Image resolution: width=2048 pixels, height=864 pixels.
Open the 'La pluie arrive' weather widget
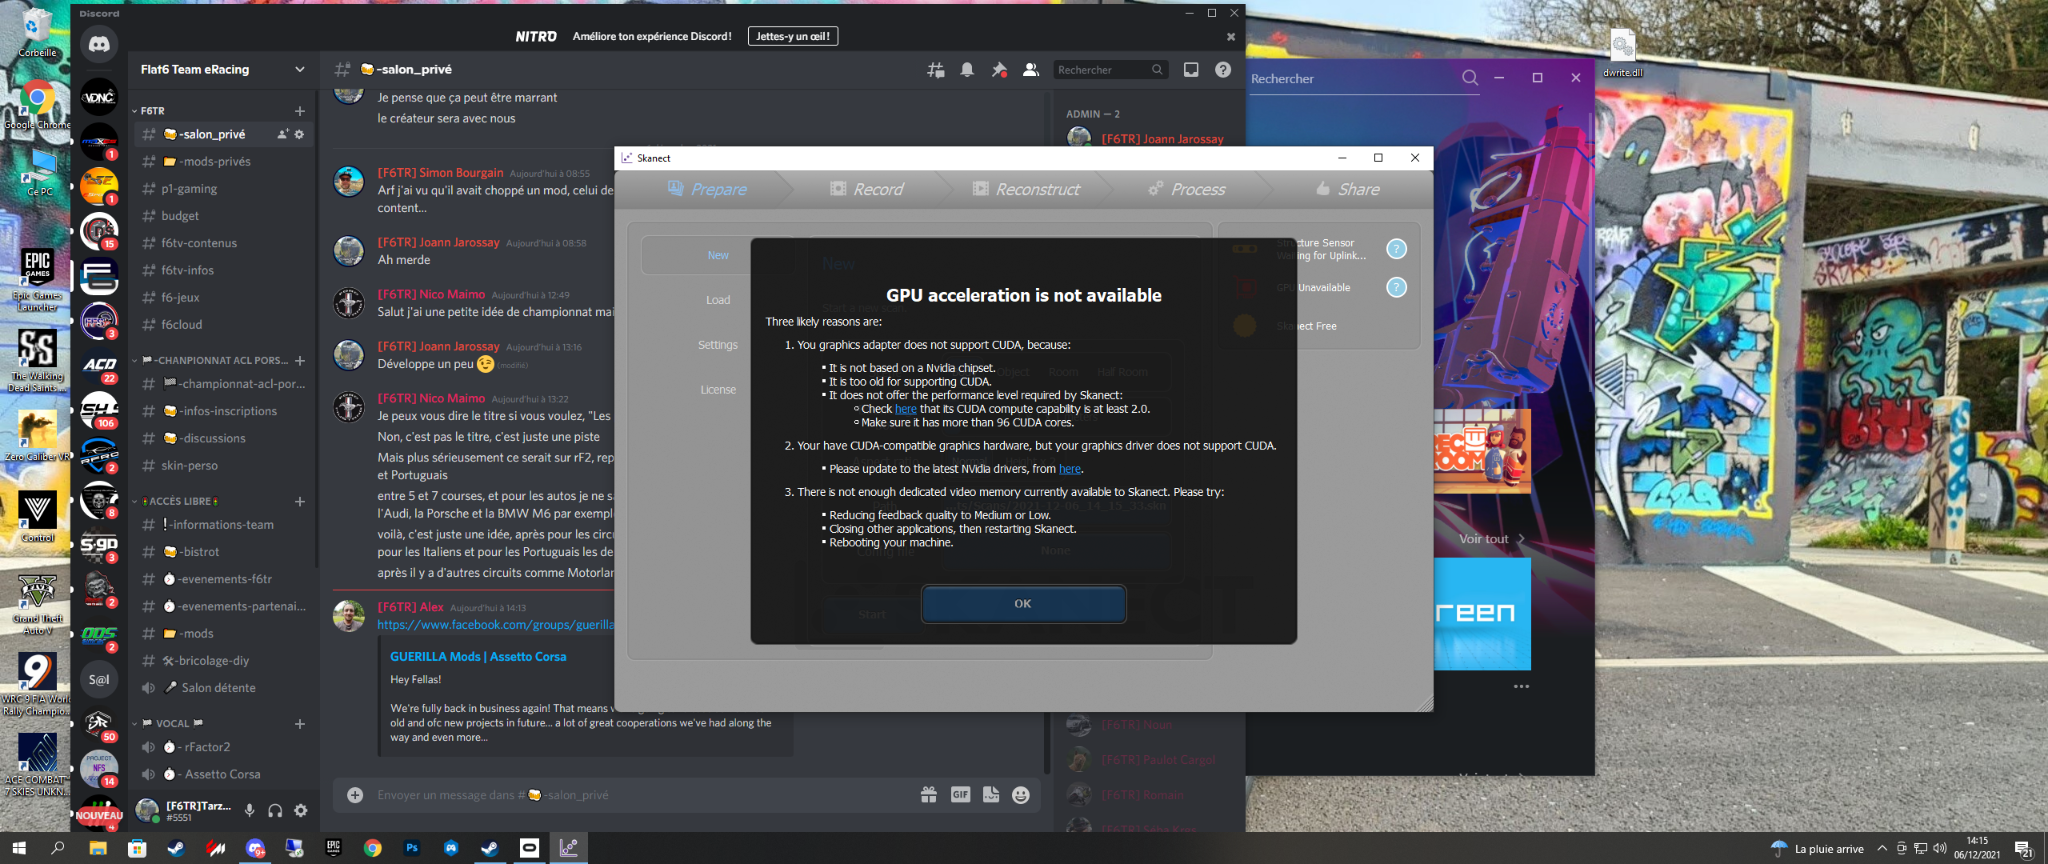1818,849
